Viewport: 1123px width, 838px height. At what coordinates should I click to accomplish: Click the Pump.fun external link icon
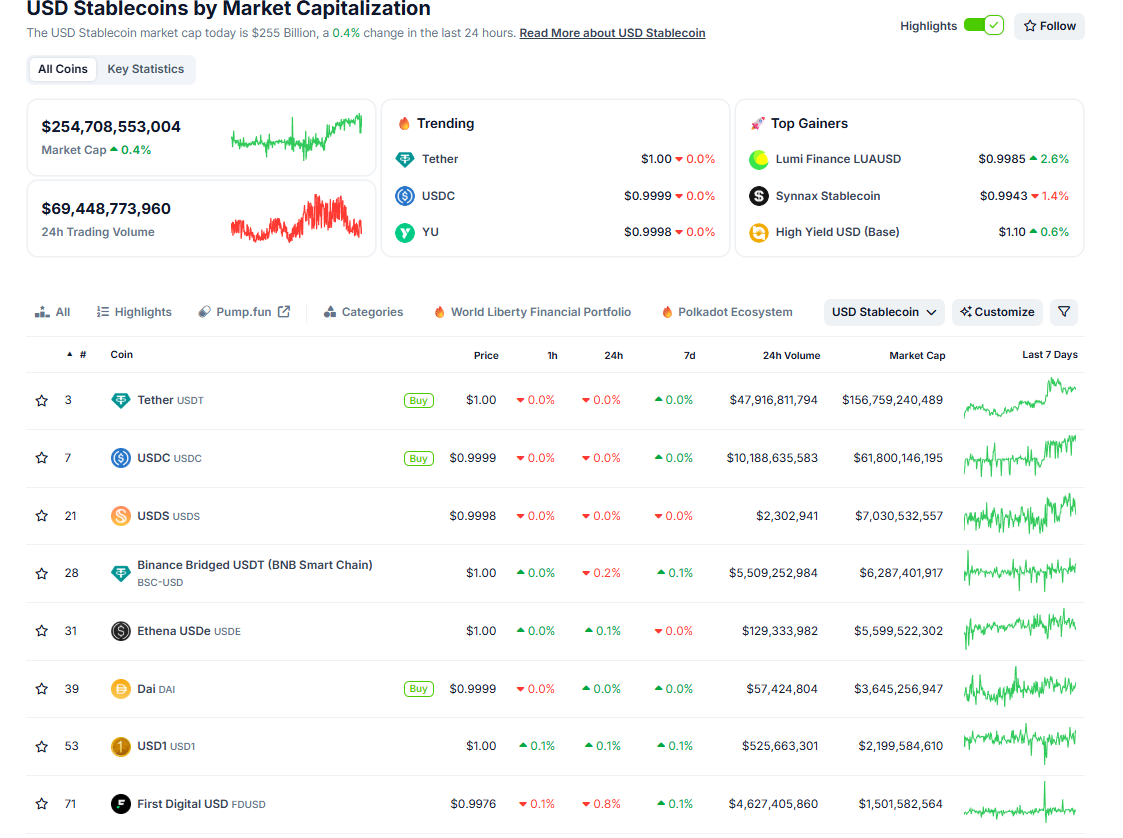pos(284,312)
